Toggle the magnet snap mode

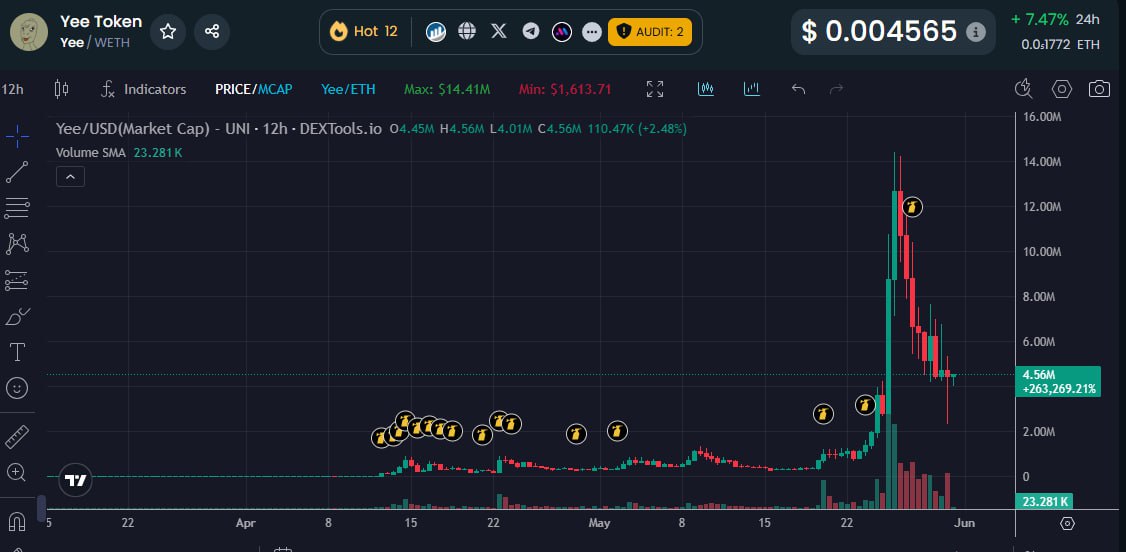[x=17, y=521]
